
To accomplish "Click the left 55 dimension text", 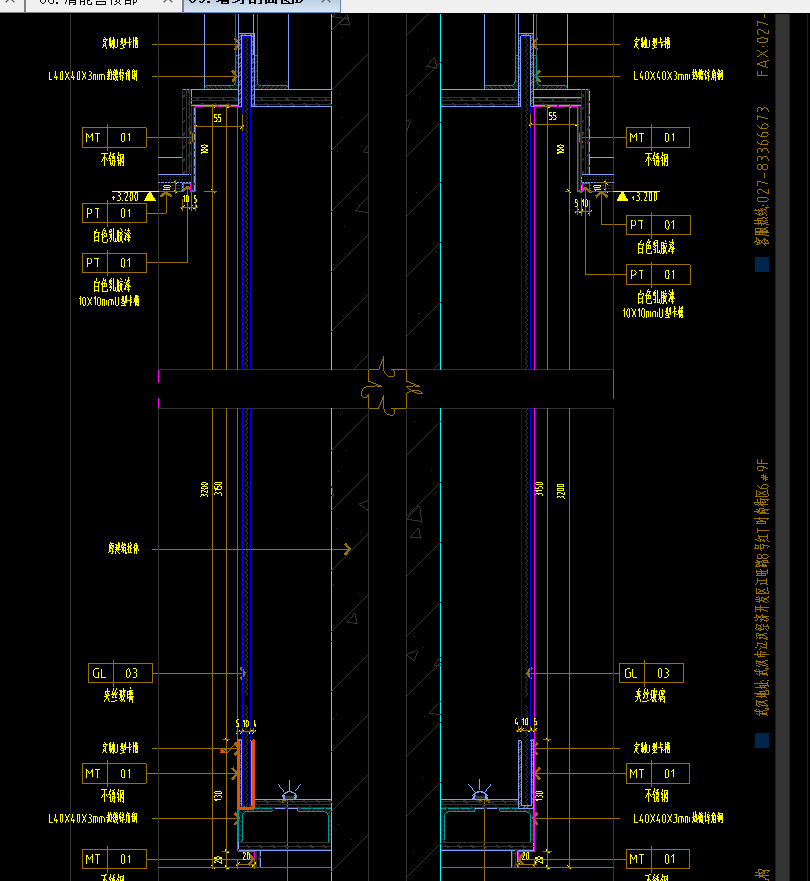I will (x=217, y=119).
